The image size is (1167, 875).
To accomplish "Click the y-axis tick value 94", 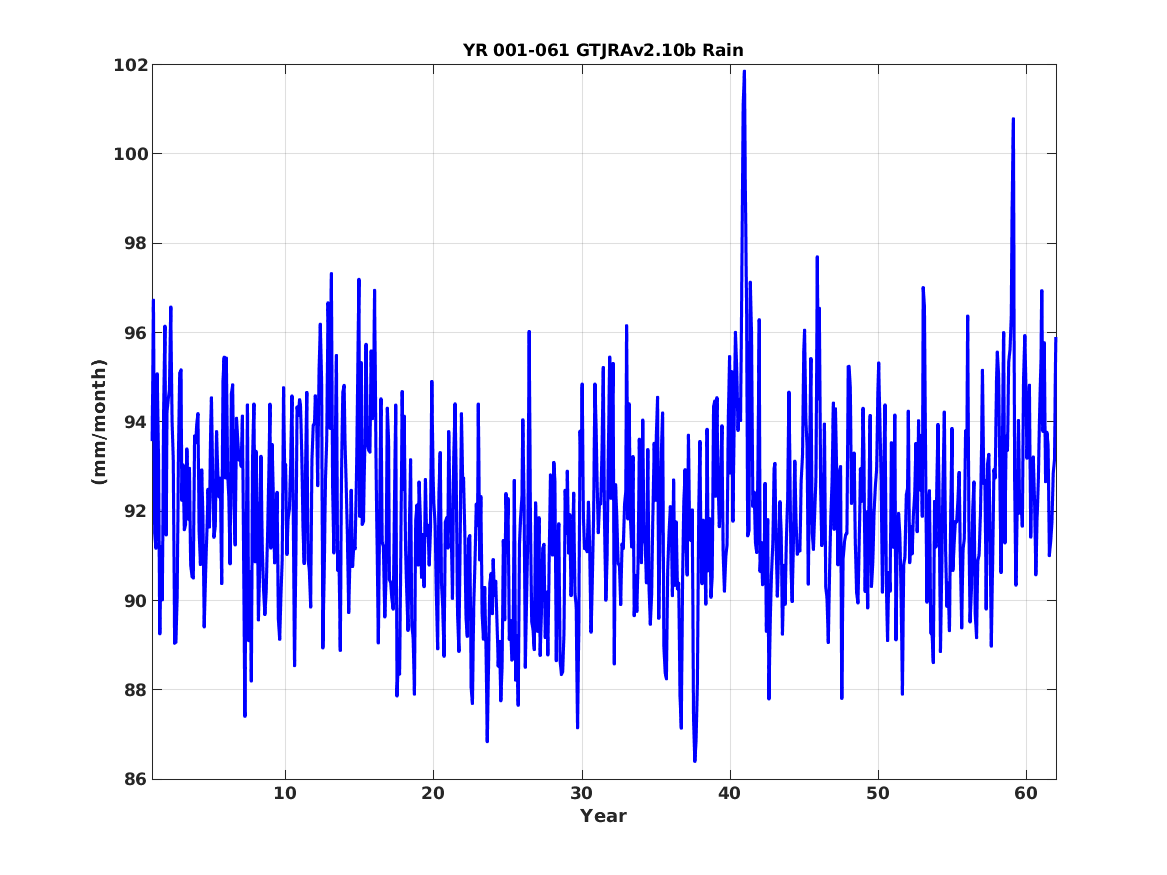I will coord(135,422).
